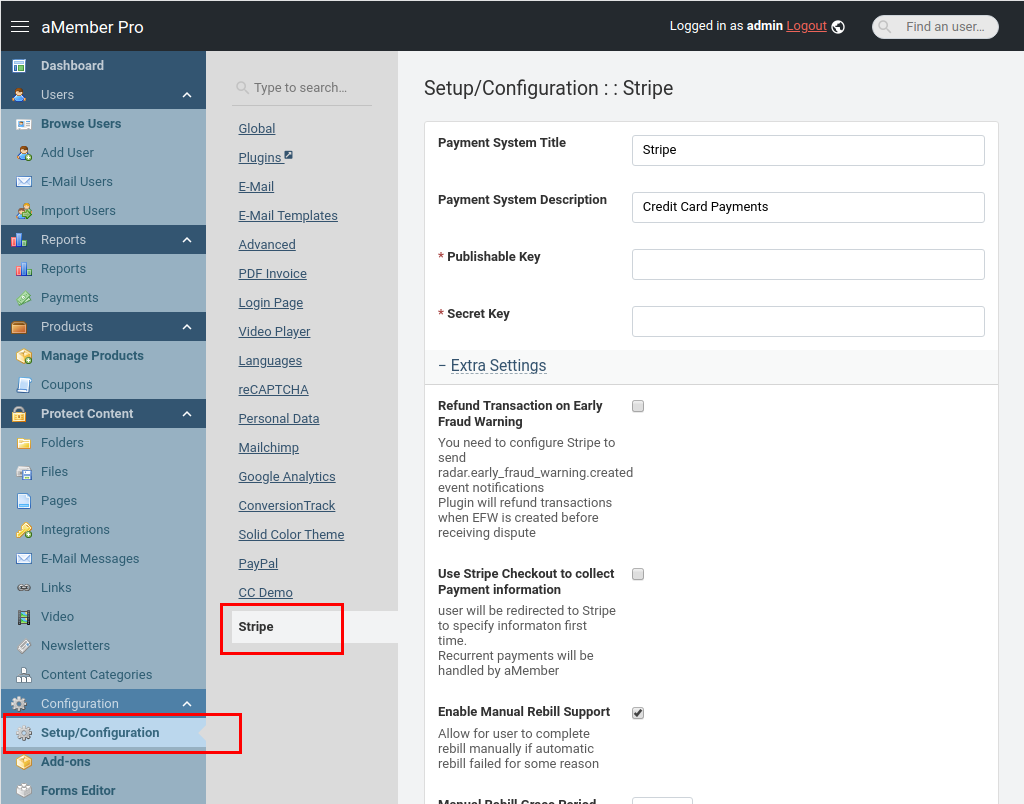Click the Find an user search box
Viewport: 1024px width, 804px height.
944,27
